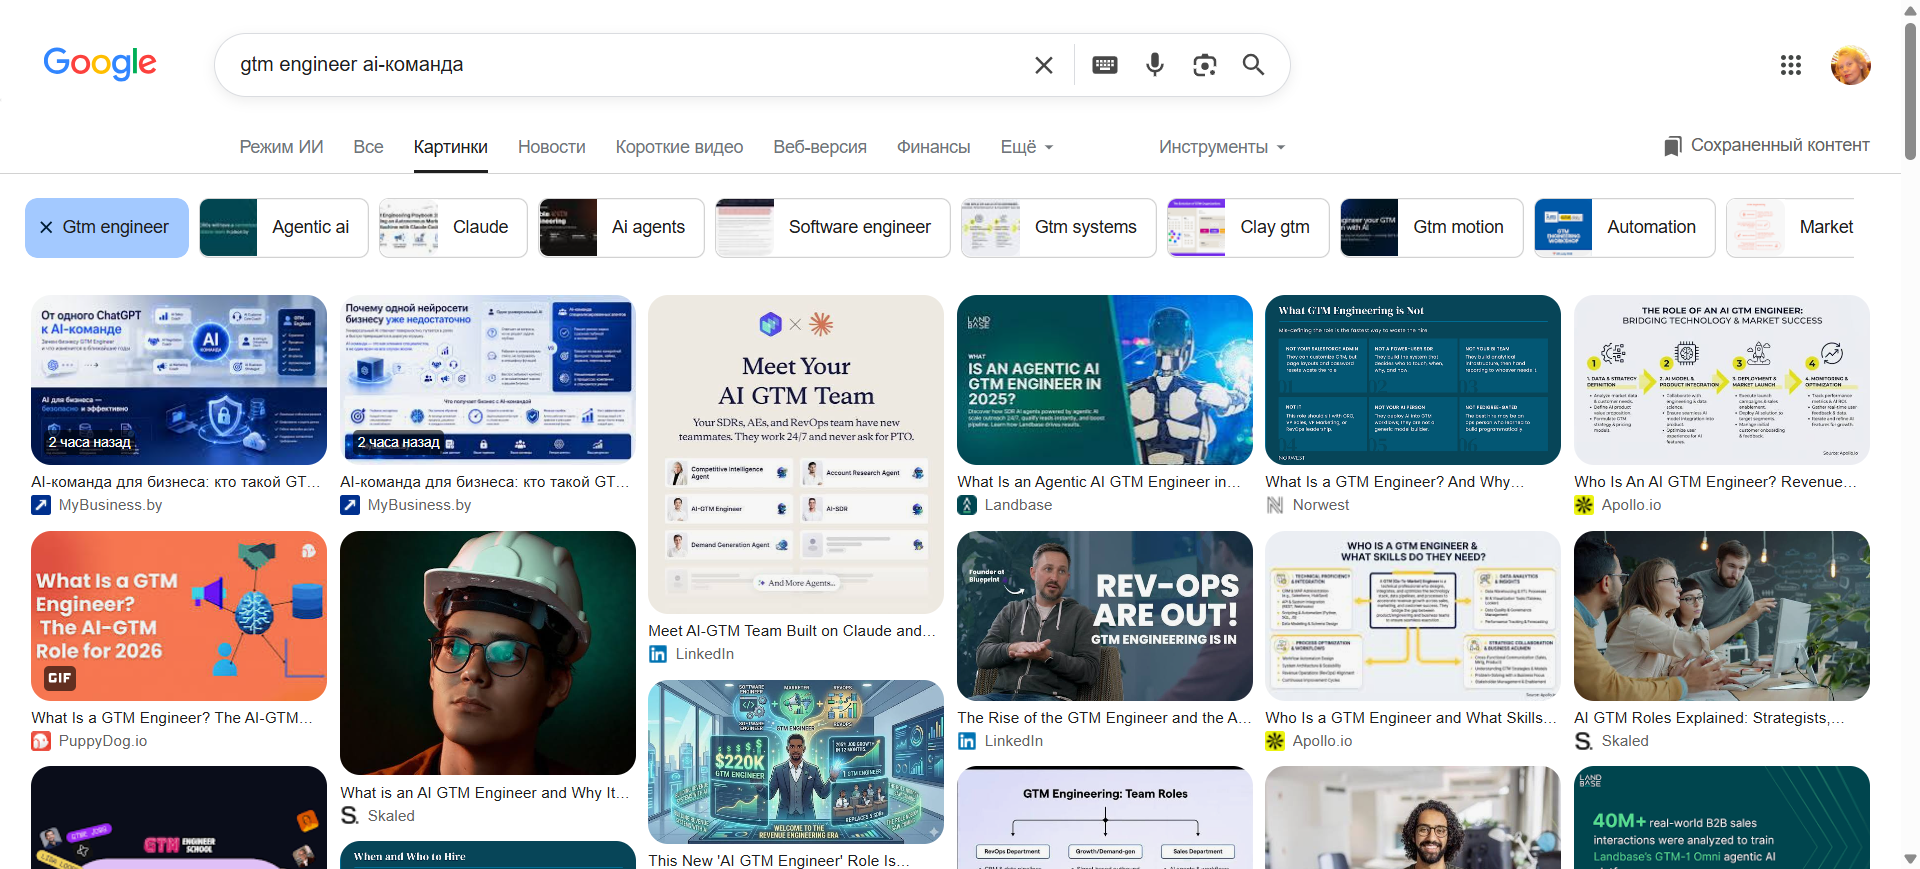This screenshot has height=869, width=1920.
Task: Open the Meet Your AI GTM Team image
Action: (x=796, y=454)
